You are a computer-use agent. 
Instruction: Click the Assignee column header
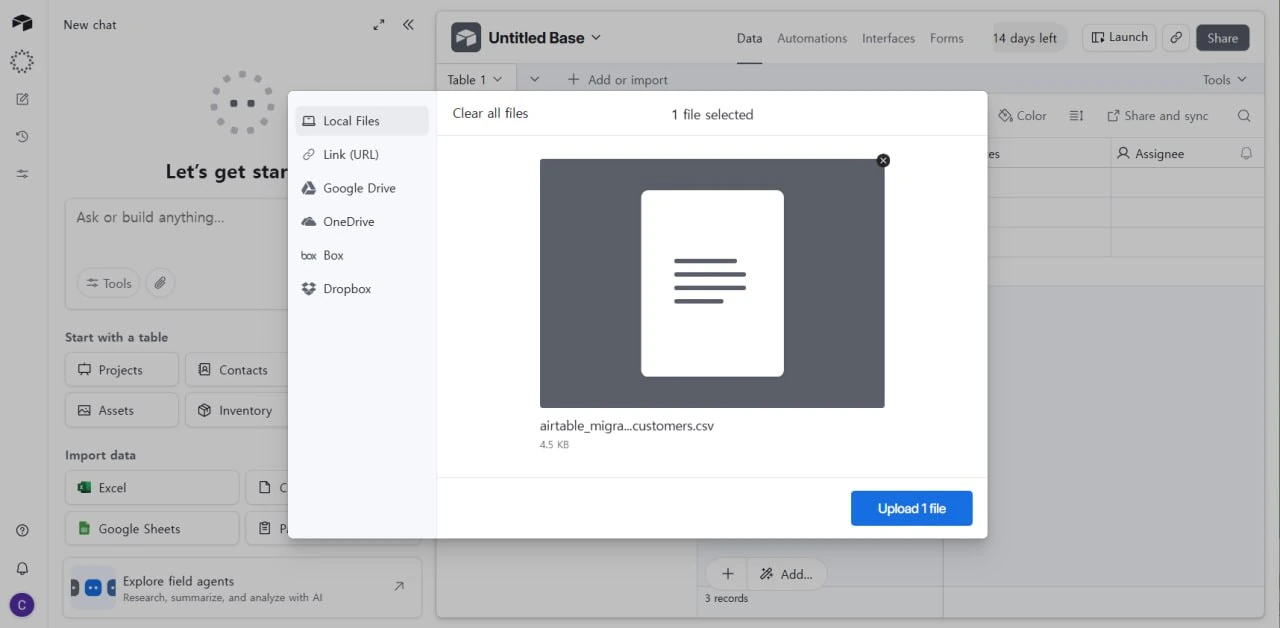coord(1185,154)
